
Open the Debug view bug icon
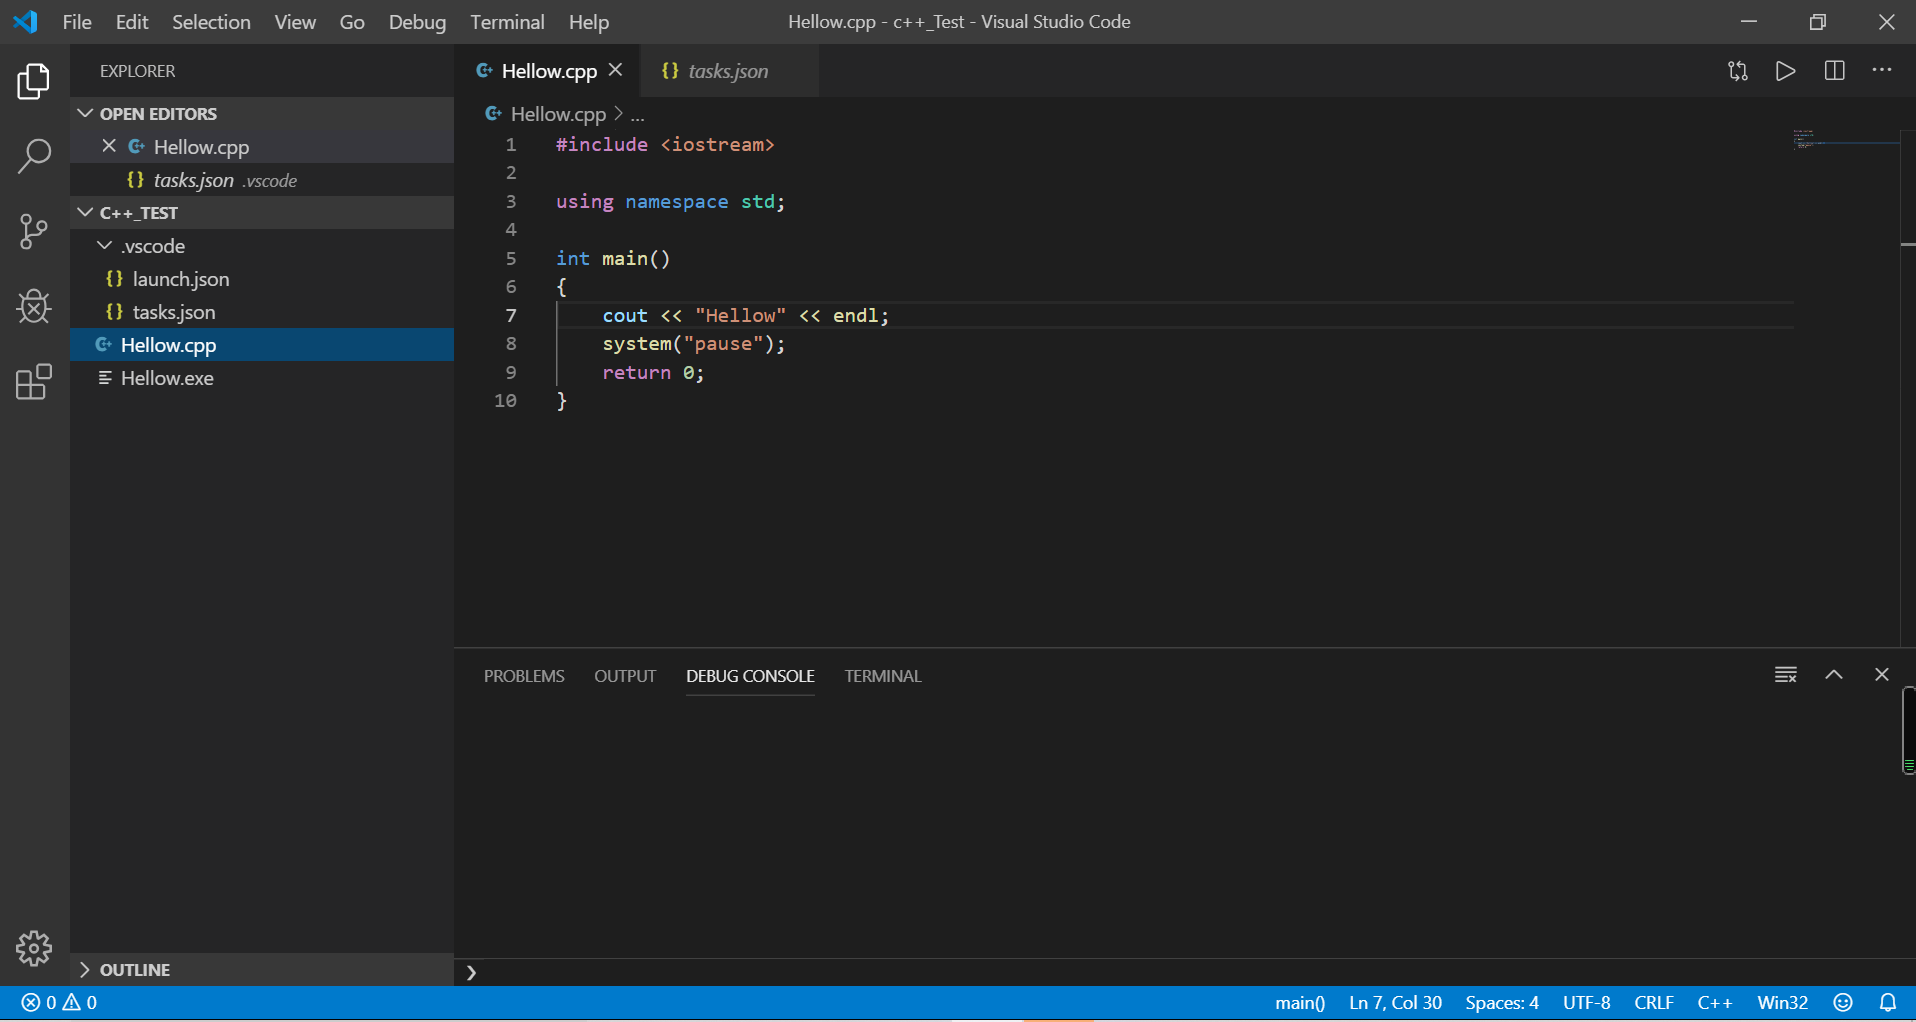pyautogui.click(x=34, y=306)
